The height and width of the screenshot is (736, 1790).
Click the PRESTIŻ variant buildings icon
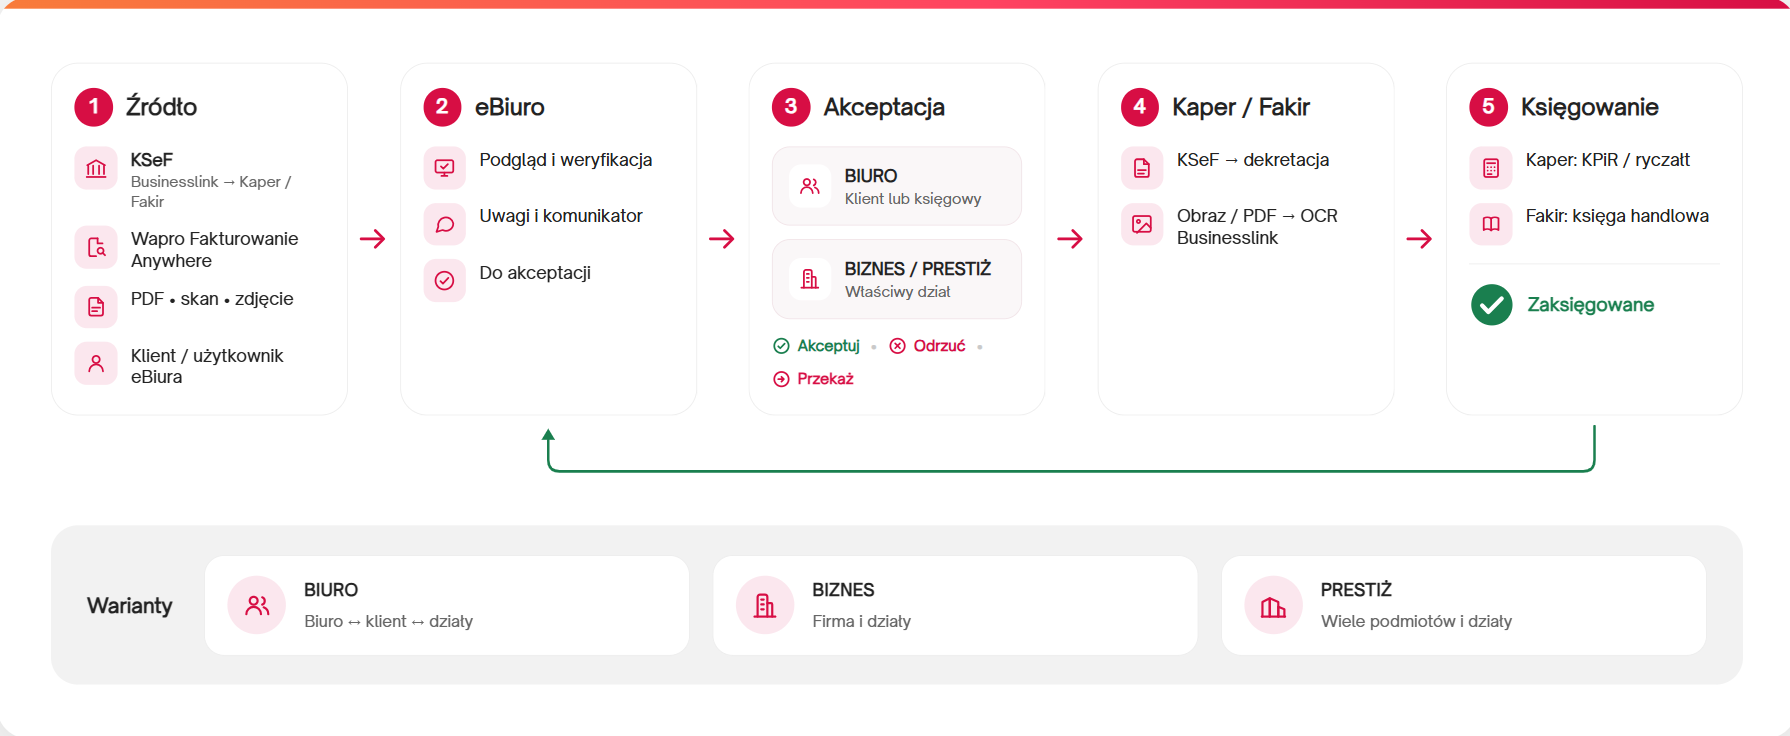click(1273, 605)
